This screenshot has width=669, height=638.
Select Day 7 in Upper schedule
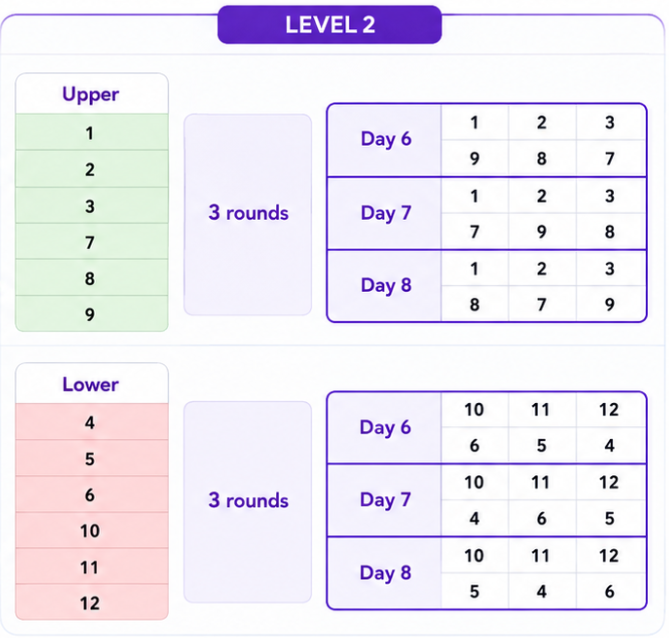click(x=384, y=213)
